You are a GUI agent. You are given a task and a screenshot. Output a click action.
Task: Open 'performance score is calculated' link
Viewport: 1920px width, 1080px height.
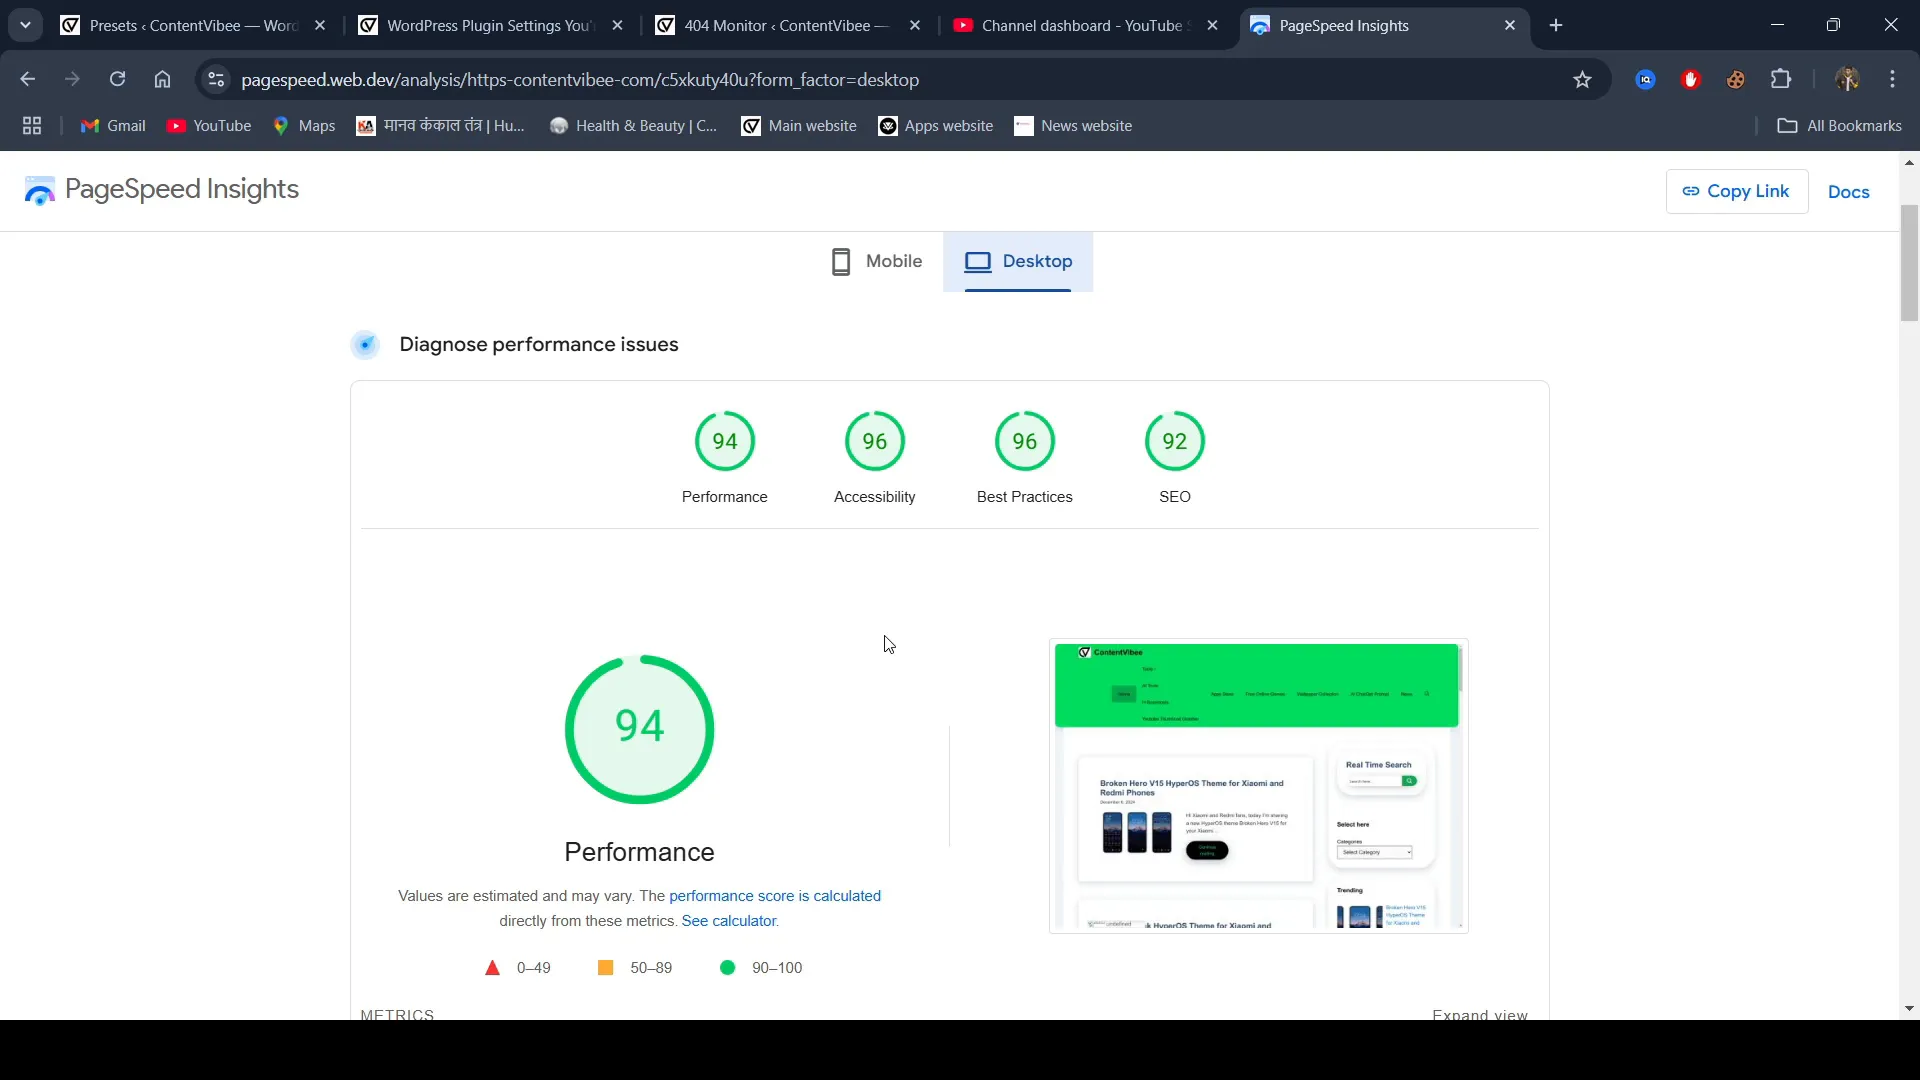coord(775,896)
